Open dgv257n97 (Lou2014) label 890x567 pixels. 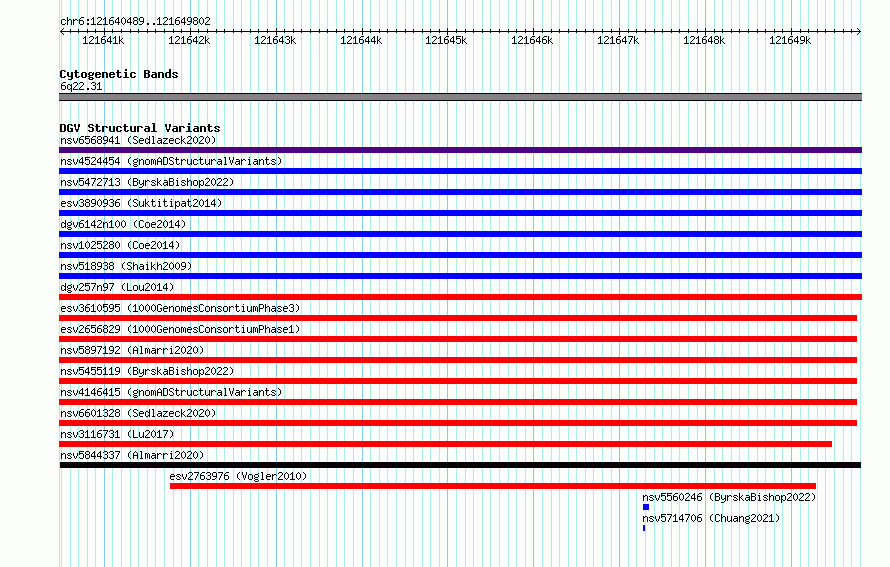click(117, 287)
